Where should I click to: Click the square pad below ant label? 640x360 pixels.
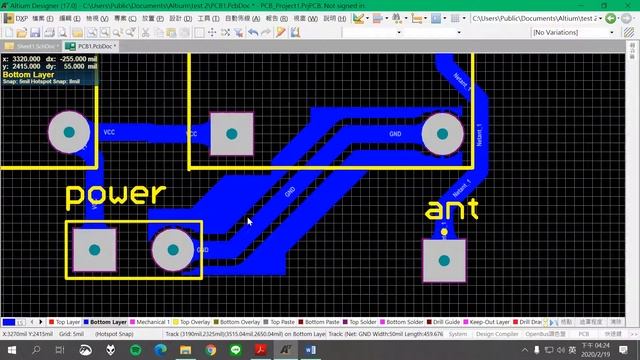point(444,260)
